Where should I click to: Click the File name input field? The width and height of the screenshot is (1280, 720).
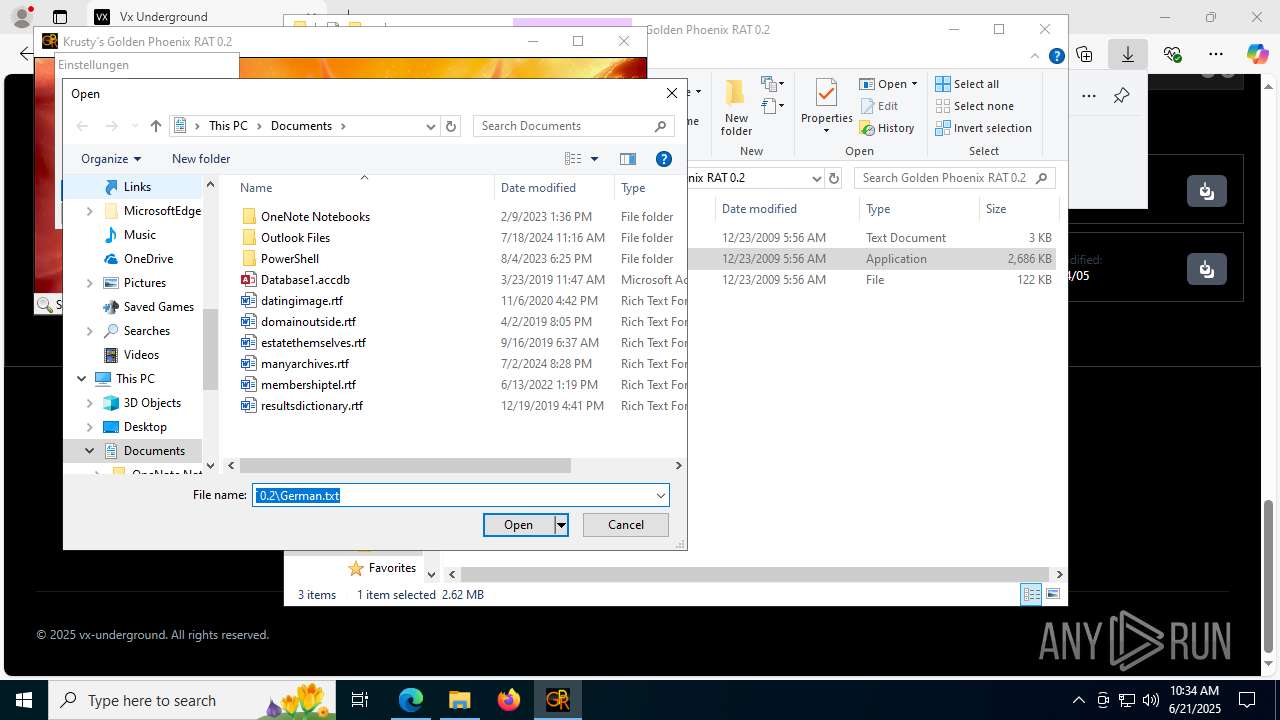coord(452,495)
